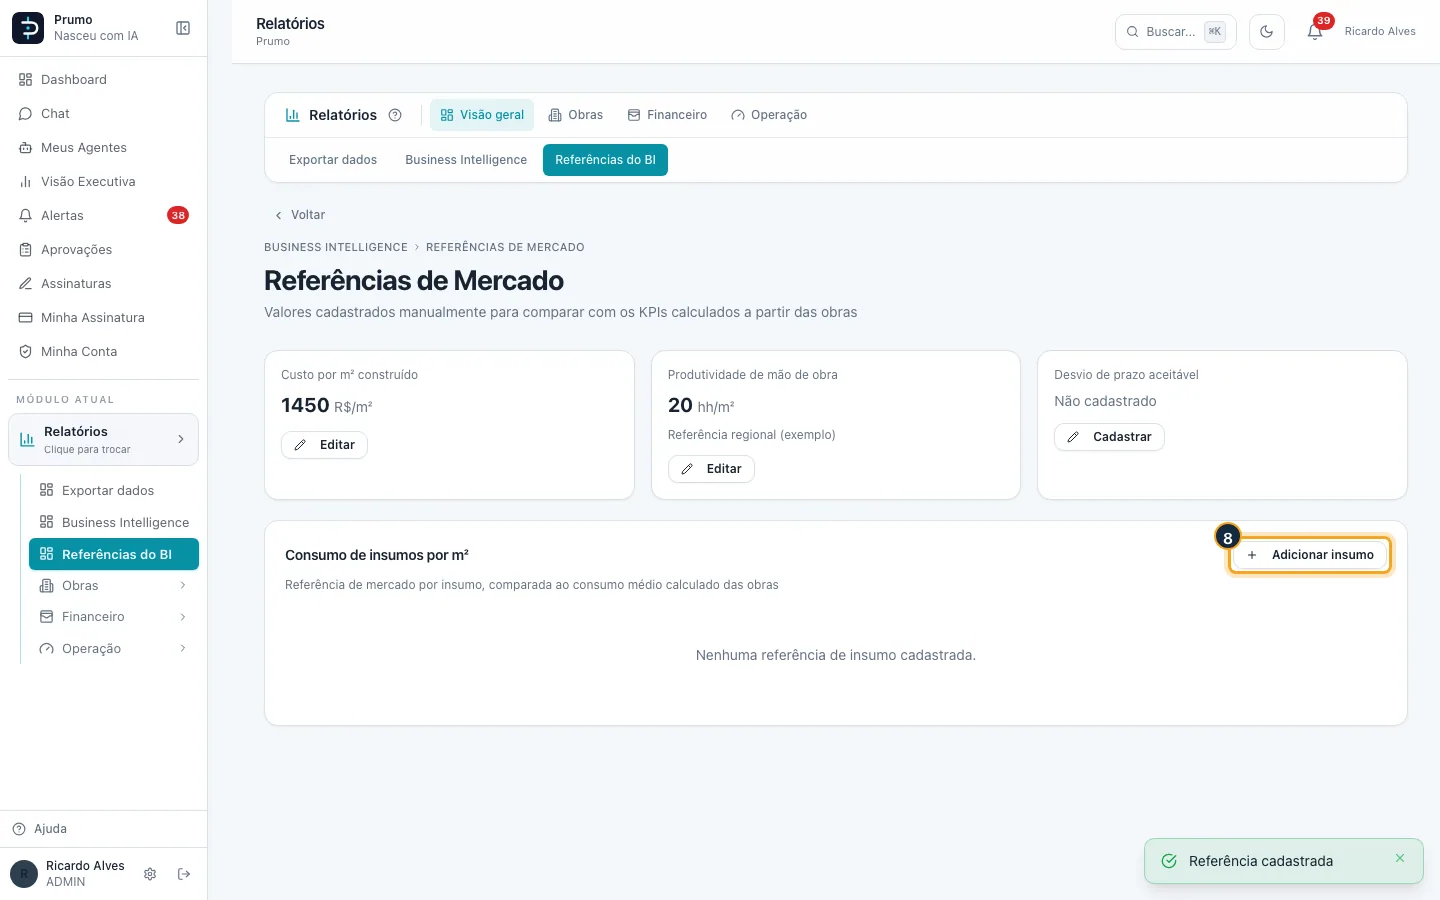This screenshot has width=1440, height=900.
Task: Switch to Visão geral tab
Action: [482, 115]
